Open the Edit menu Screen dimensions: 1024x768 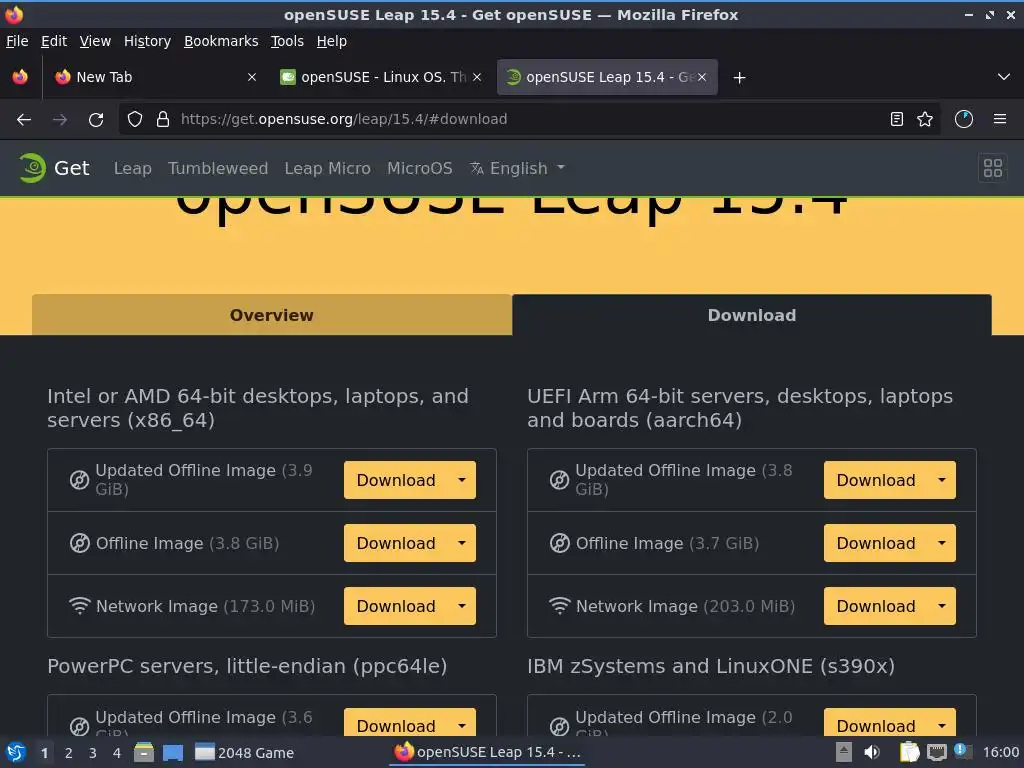tap(54, 41)
